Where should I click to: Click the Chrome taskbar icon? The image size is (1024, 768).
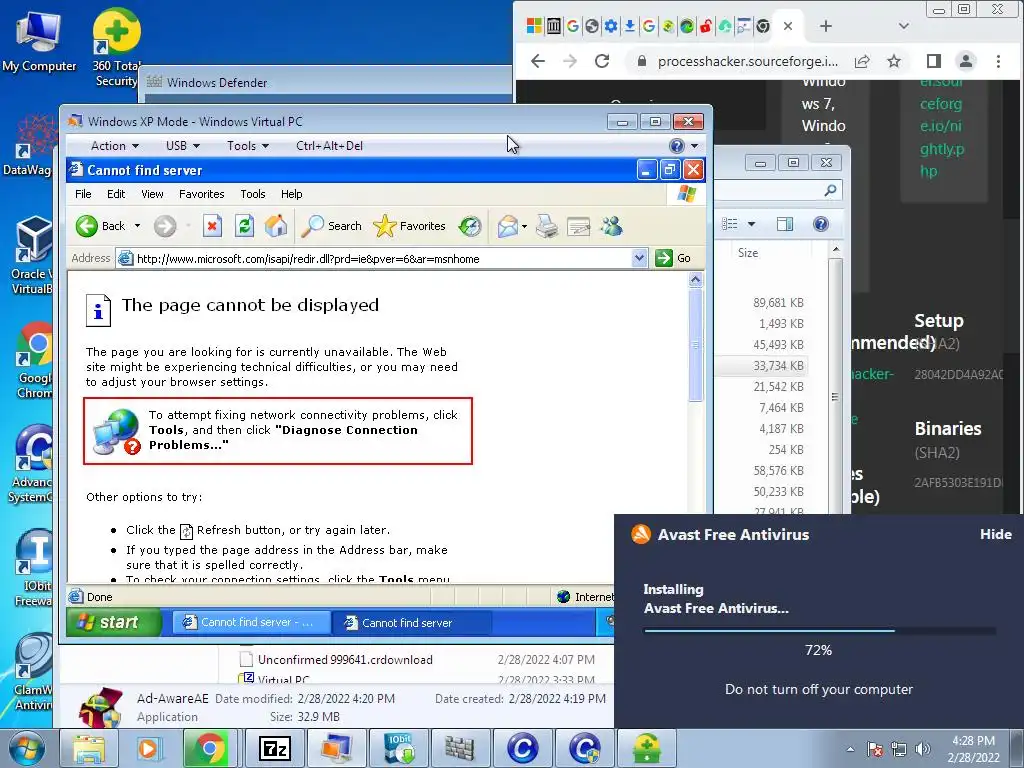(209, 748)
